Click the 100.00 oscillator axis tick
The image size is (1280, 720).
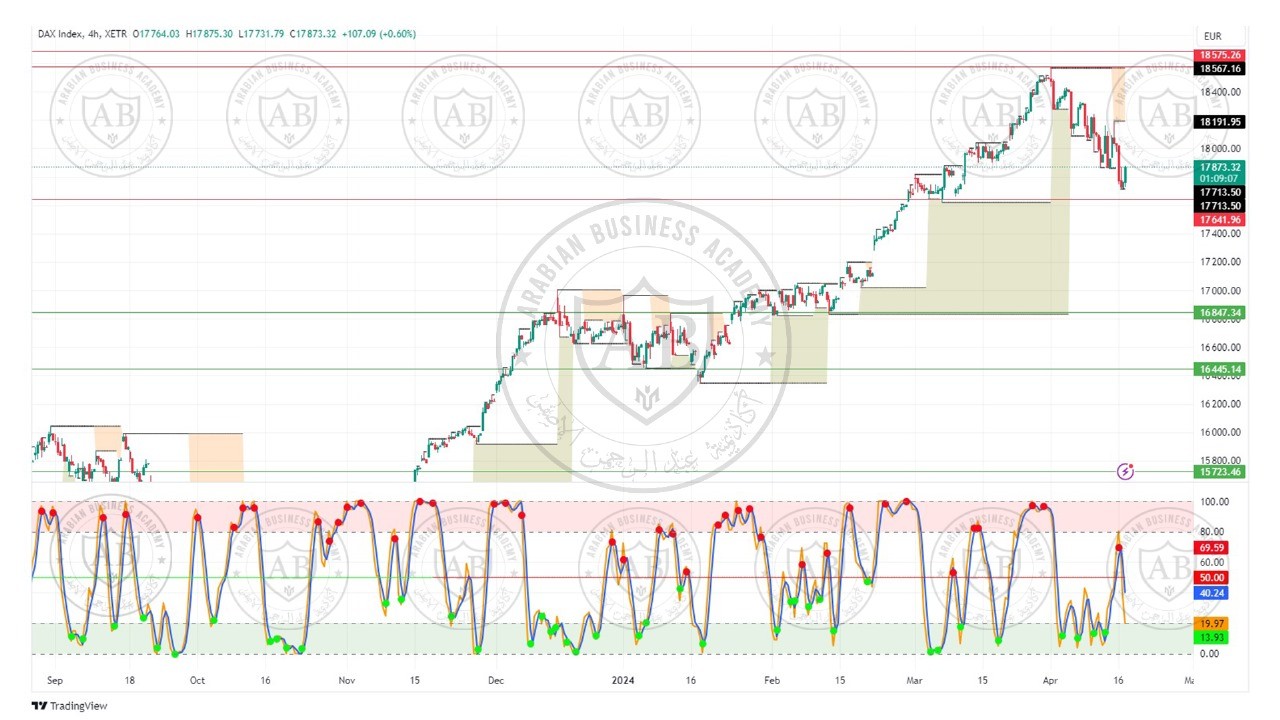(x=1214, y=502)
